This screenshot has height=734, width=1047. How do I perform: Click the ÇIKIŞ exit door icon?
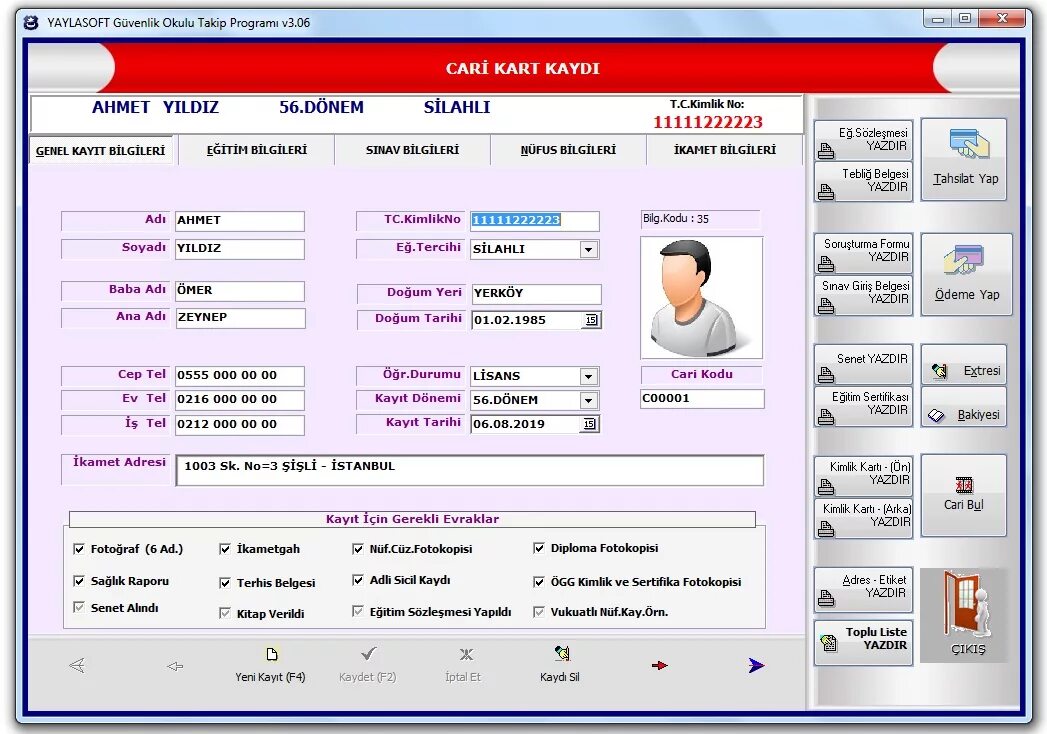coord(967,604)
